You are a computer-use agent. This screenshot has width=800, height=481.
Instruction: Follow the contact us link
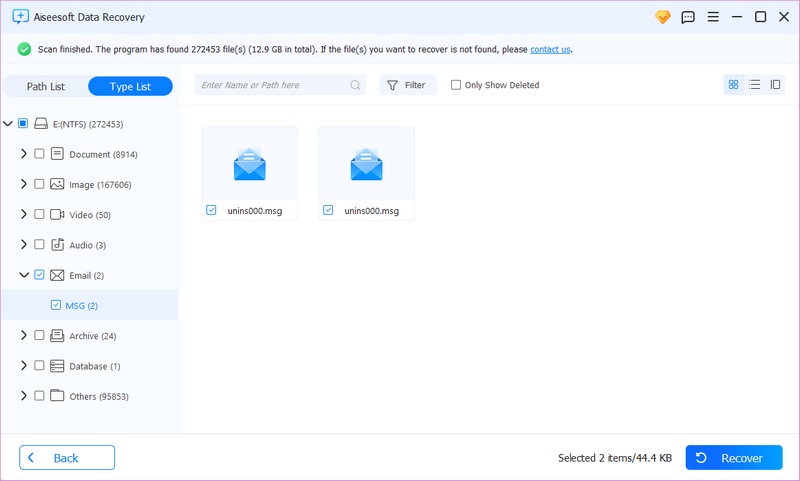pyautogui.click(x=550, y=49)
